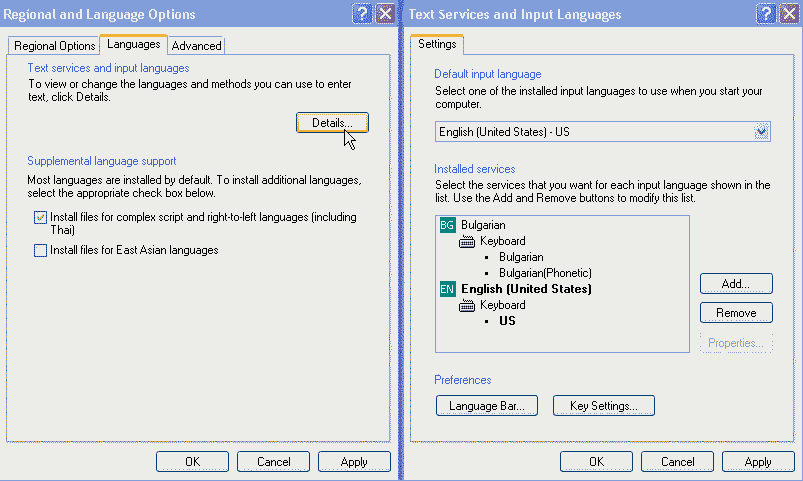Open Key Settings... preferences

603,406
